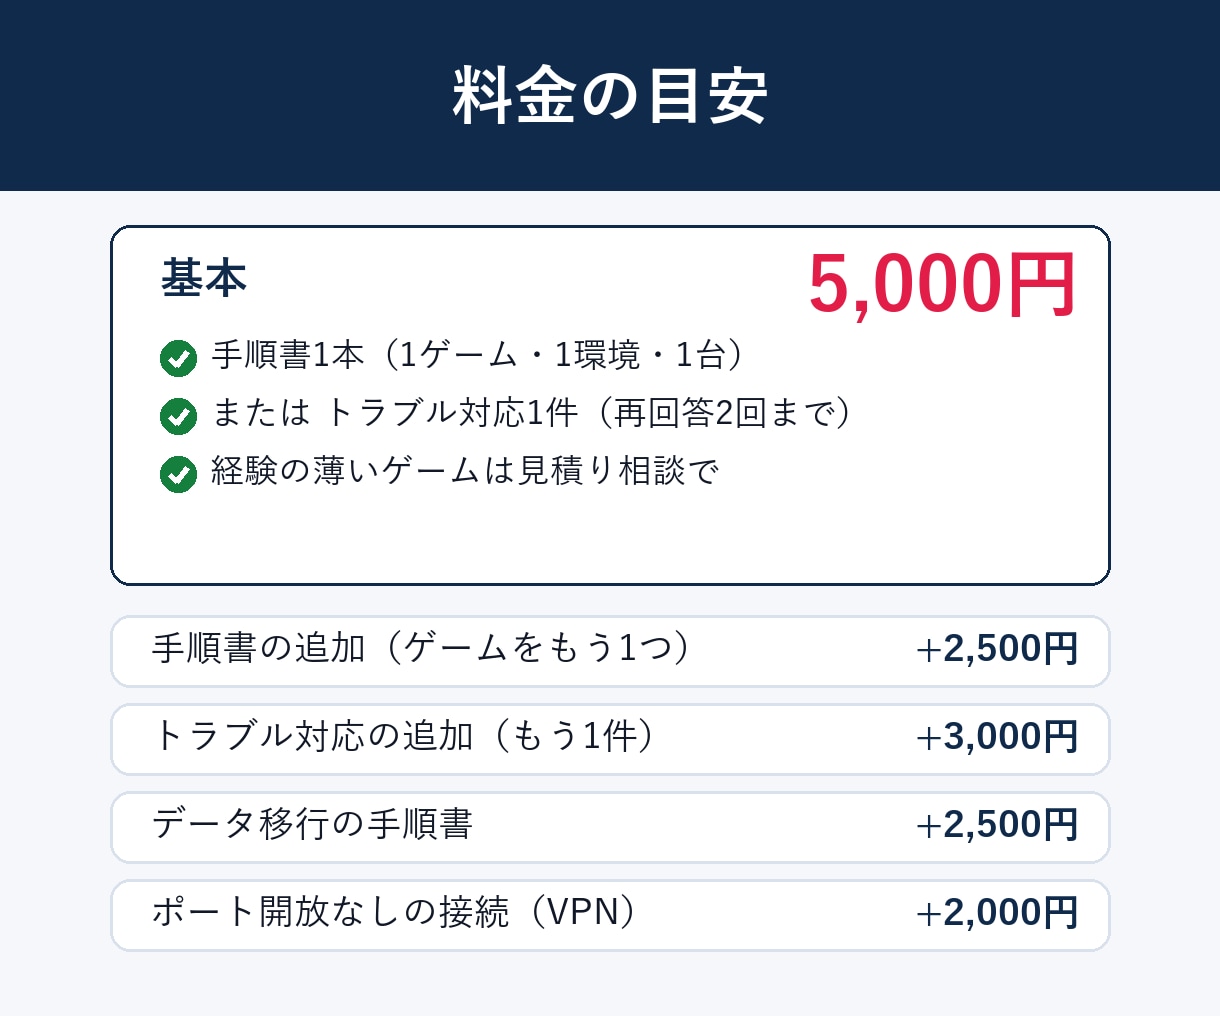Click the +2,500円 price for データ移行
The height and width of the screenshot is (1016, 1220).
tap(997, 825)
